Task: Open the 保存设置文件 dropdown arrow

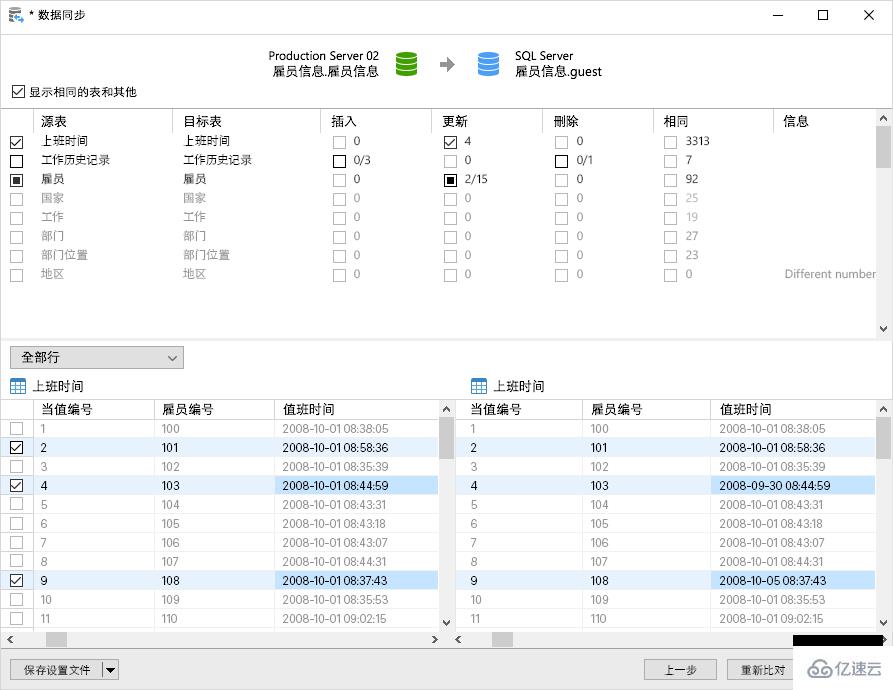Action: [x=110, y=669]
